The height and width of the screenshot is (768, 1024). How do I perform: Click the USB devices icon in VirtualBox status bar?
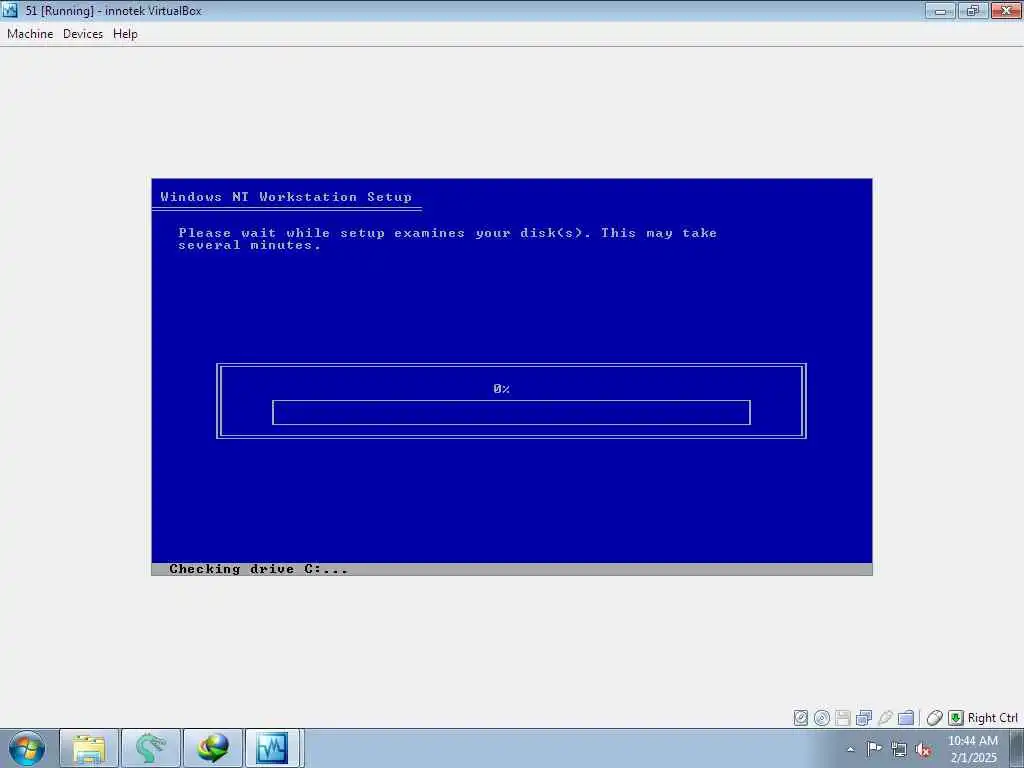tap(884, 718)
